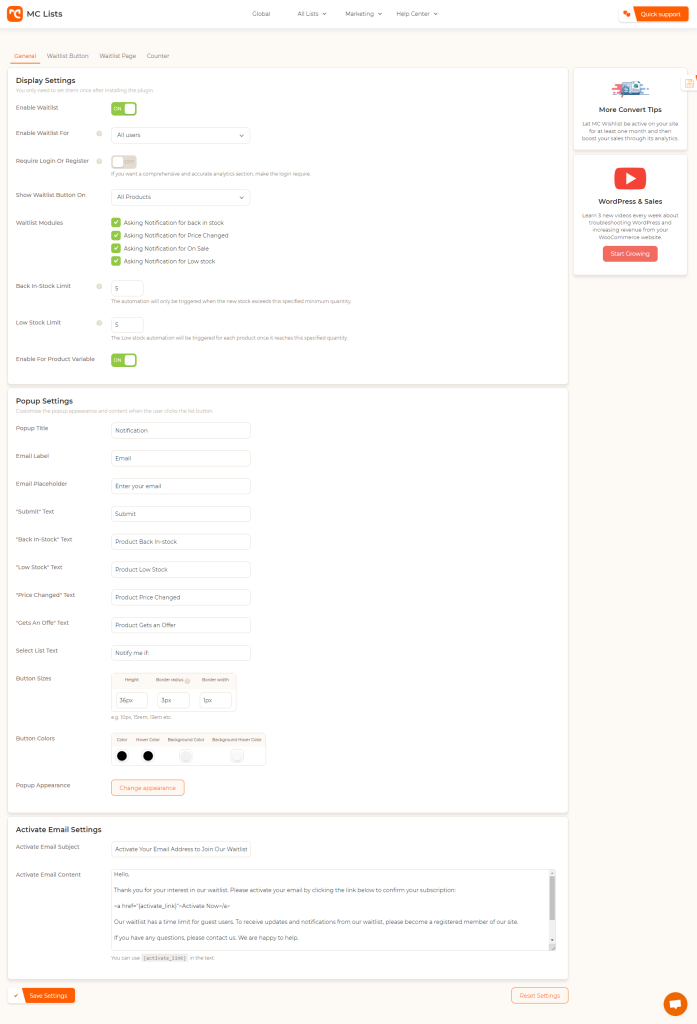
Task: Click the Select List Text field
Action: tap(180, 653)
